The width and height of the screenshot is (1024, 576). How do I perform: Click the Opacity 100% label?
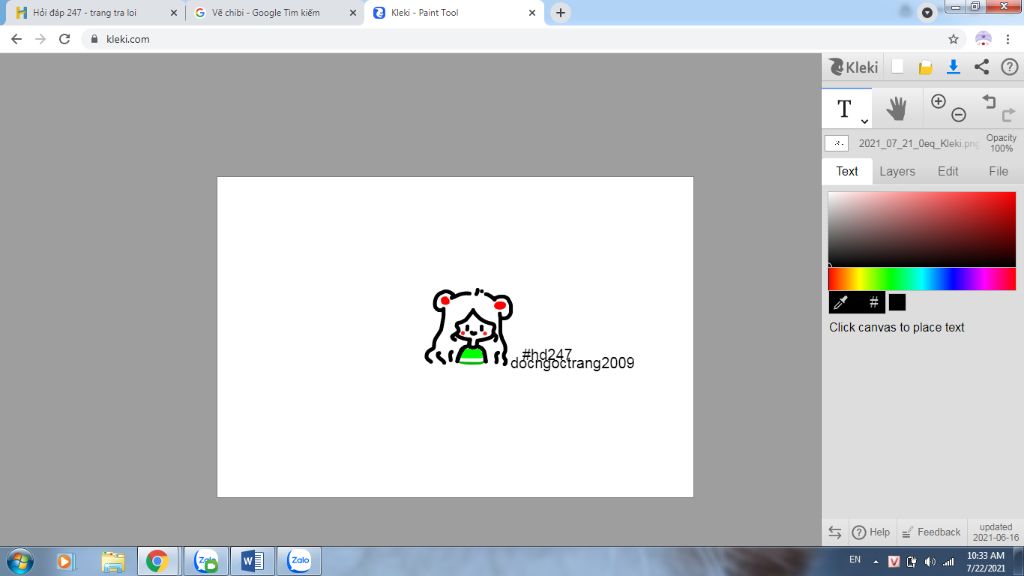pyautogui.click(x=1001, y=143)
